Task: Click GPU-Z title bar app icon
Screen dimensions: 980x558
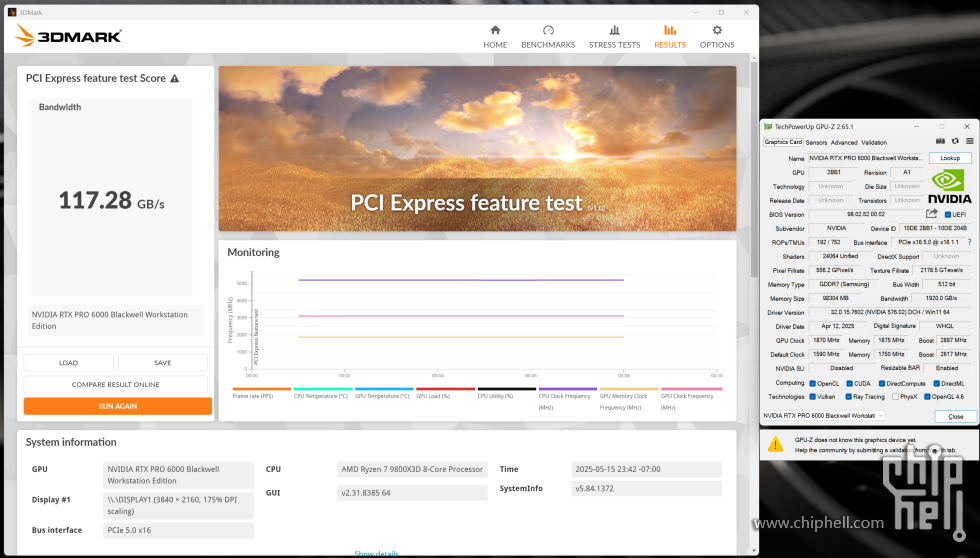Action: point(768,127)
